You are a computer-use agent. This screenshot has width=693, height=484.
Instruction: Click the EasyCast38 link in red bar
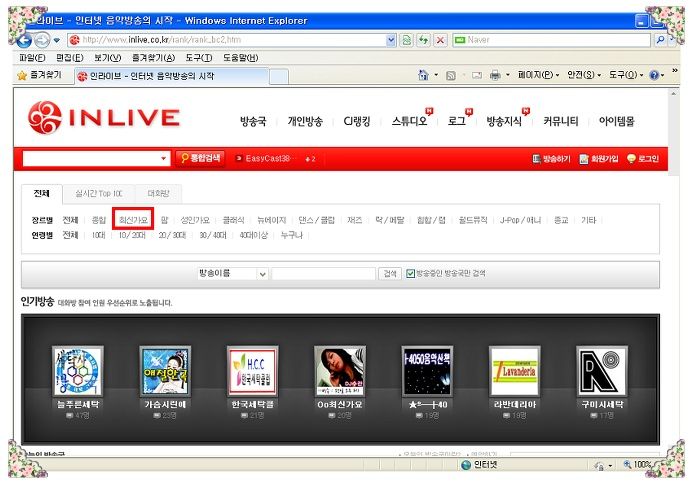click(x=267, y=159)
